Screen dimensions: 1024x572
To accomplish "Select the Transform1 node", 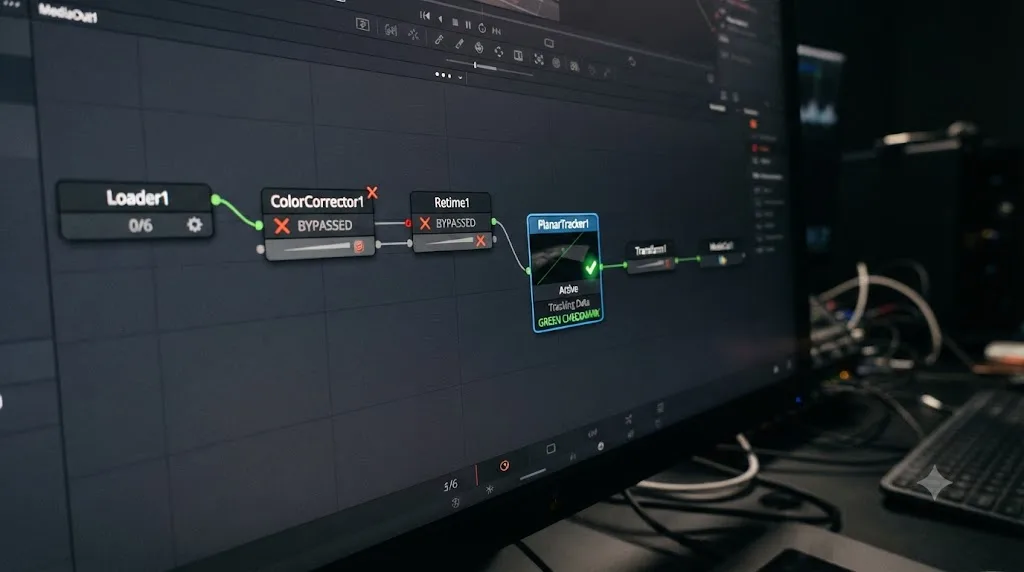I will (x=650, y=257).
